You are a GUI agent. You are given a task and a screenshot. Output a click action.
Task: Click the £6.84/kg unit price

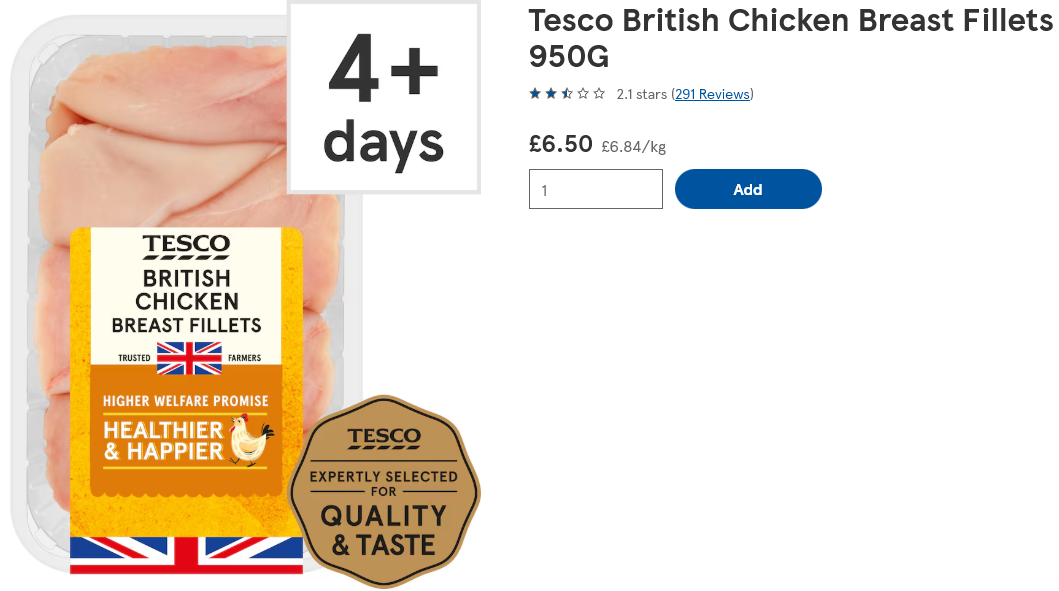click(x=633, y=147)
